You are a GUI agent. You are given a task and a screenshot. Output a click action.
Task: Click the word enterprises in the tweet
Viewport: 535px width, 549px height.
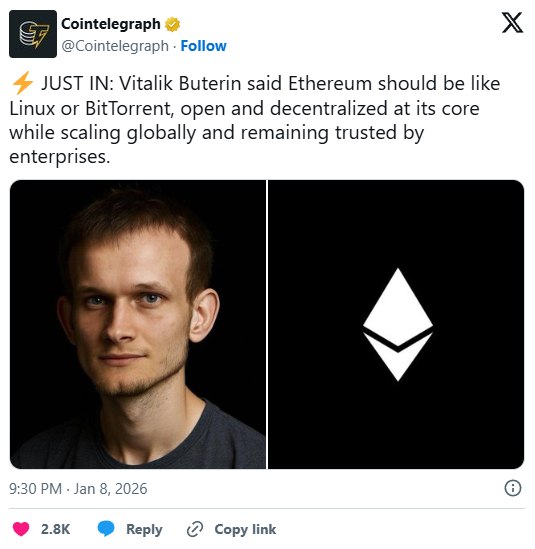[60, 157]
